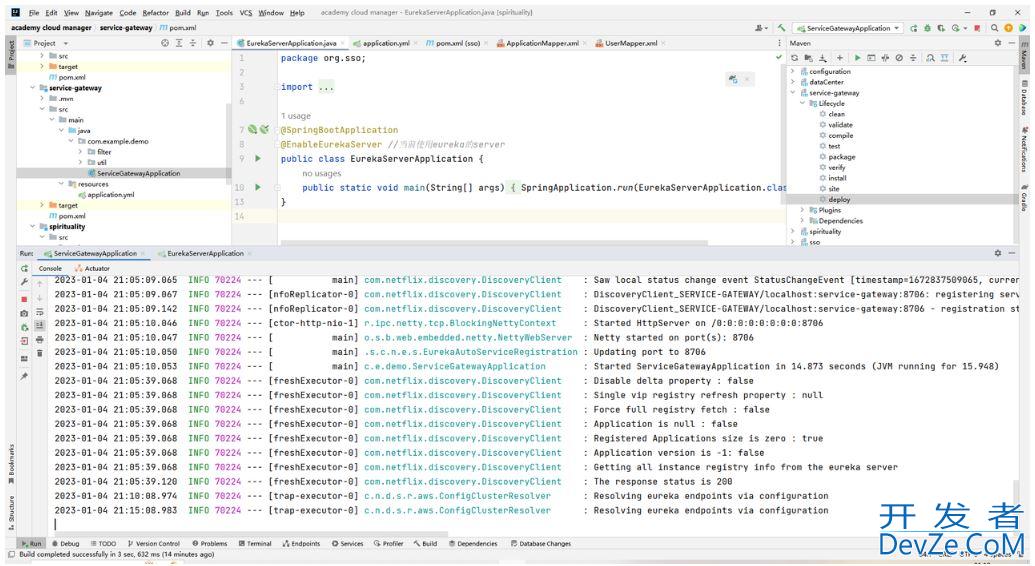Open the File menu

pos(34,13)
